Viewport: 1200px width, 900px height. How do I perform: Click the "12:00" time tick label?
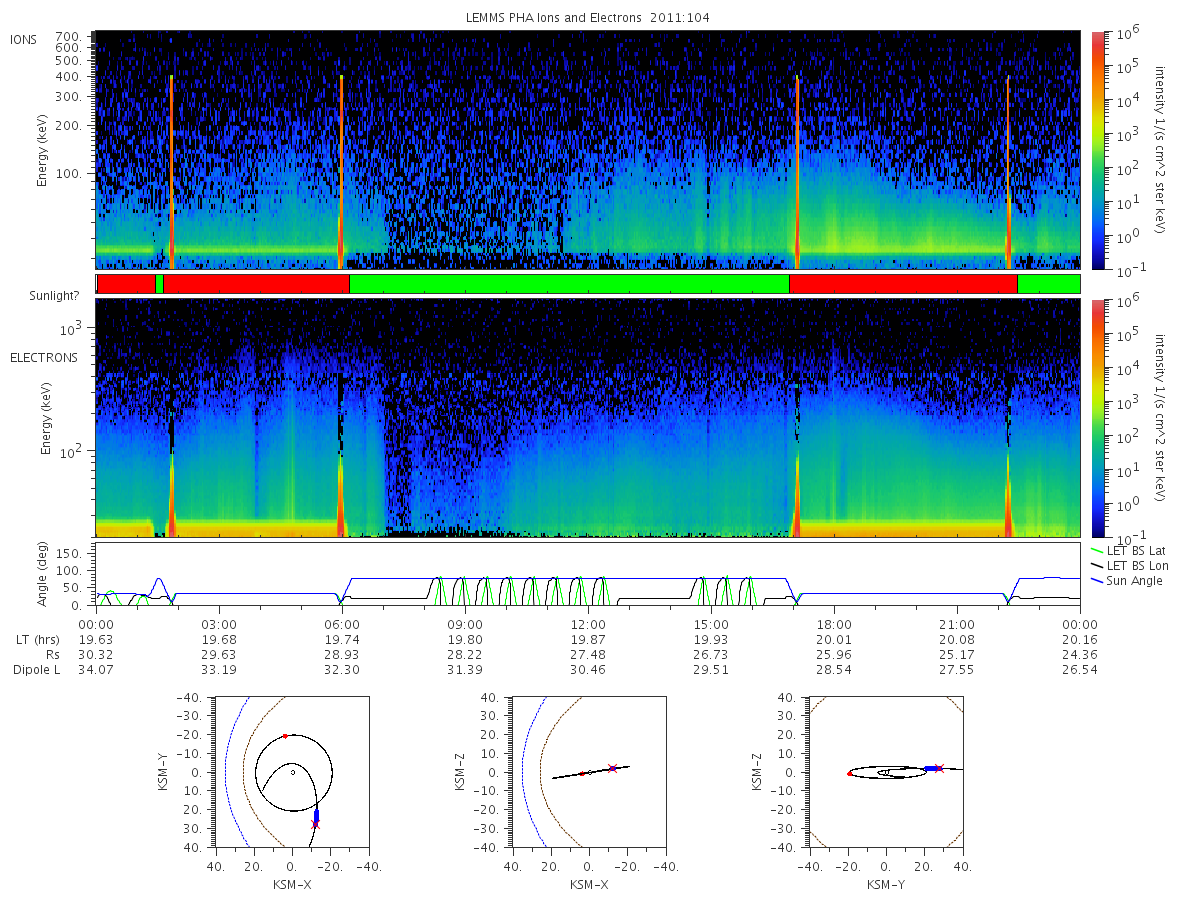588,624
